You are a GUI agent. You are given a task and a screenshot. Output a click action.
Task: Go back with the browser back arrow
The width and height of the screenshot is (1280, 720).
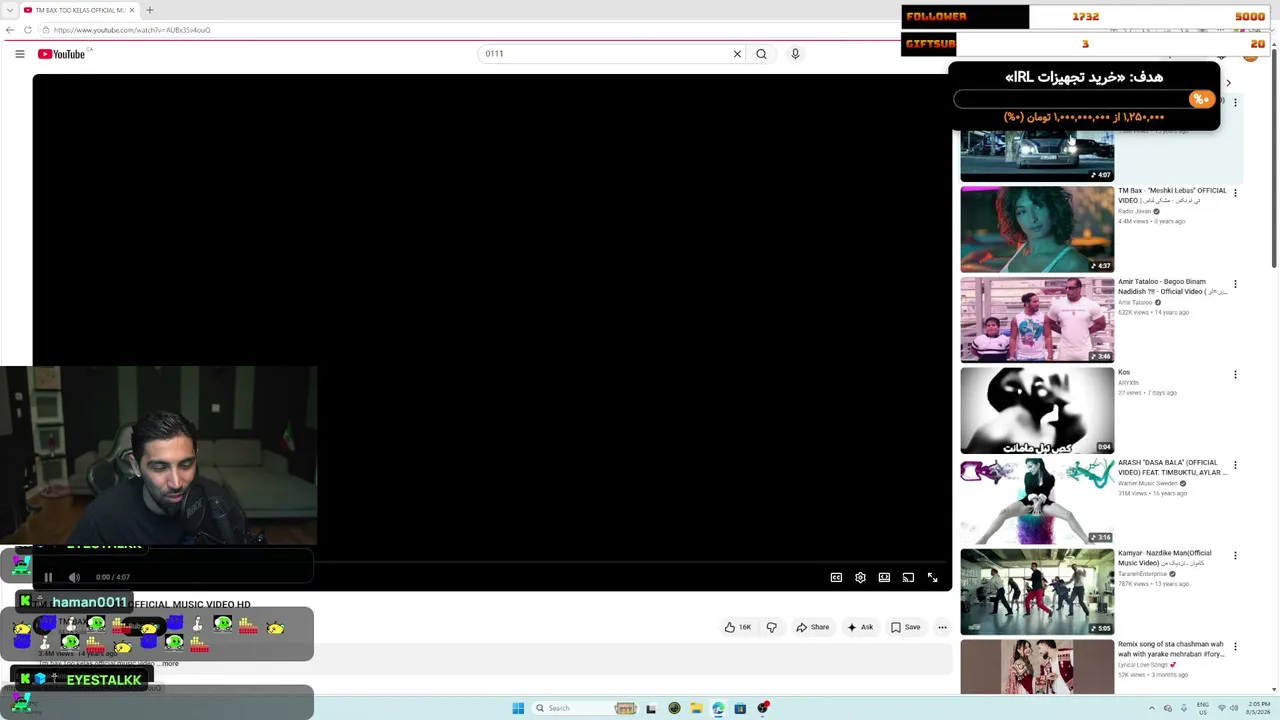coord(10,30)
